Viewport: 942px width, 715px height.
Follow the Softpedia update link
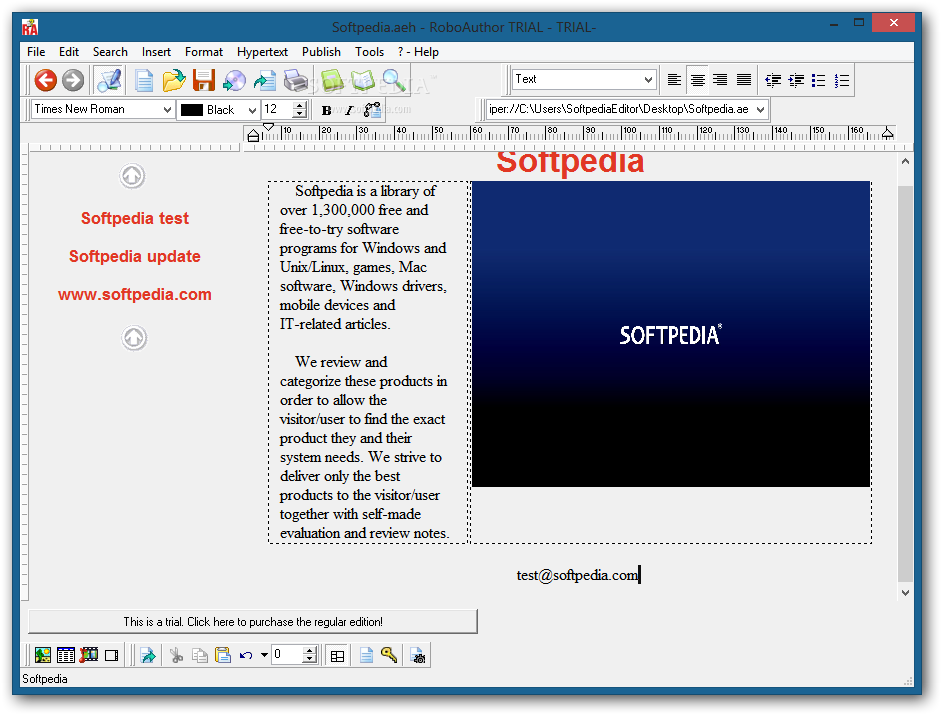[x=135, y=257]
